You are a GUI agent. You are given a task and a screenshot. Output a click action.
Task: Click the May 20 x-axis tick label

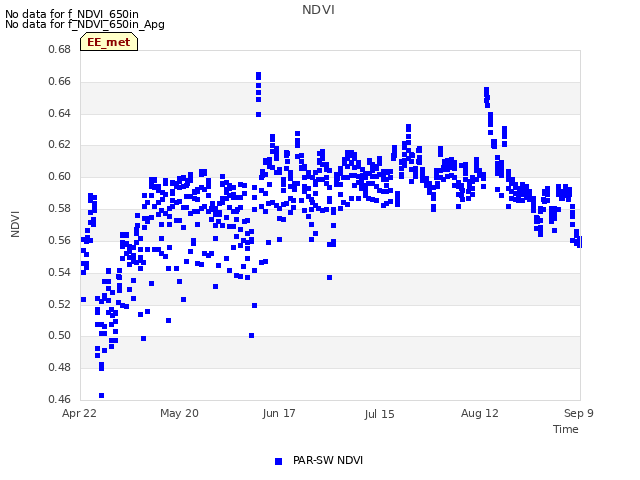[179, 413]
